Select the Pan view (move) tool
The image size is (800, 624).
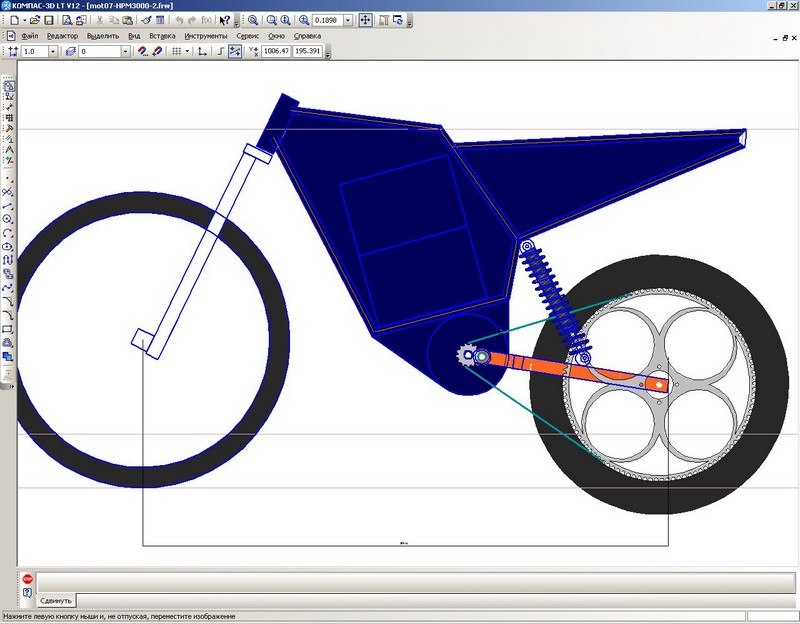click(x=365, y=20)
